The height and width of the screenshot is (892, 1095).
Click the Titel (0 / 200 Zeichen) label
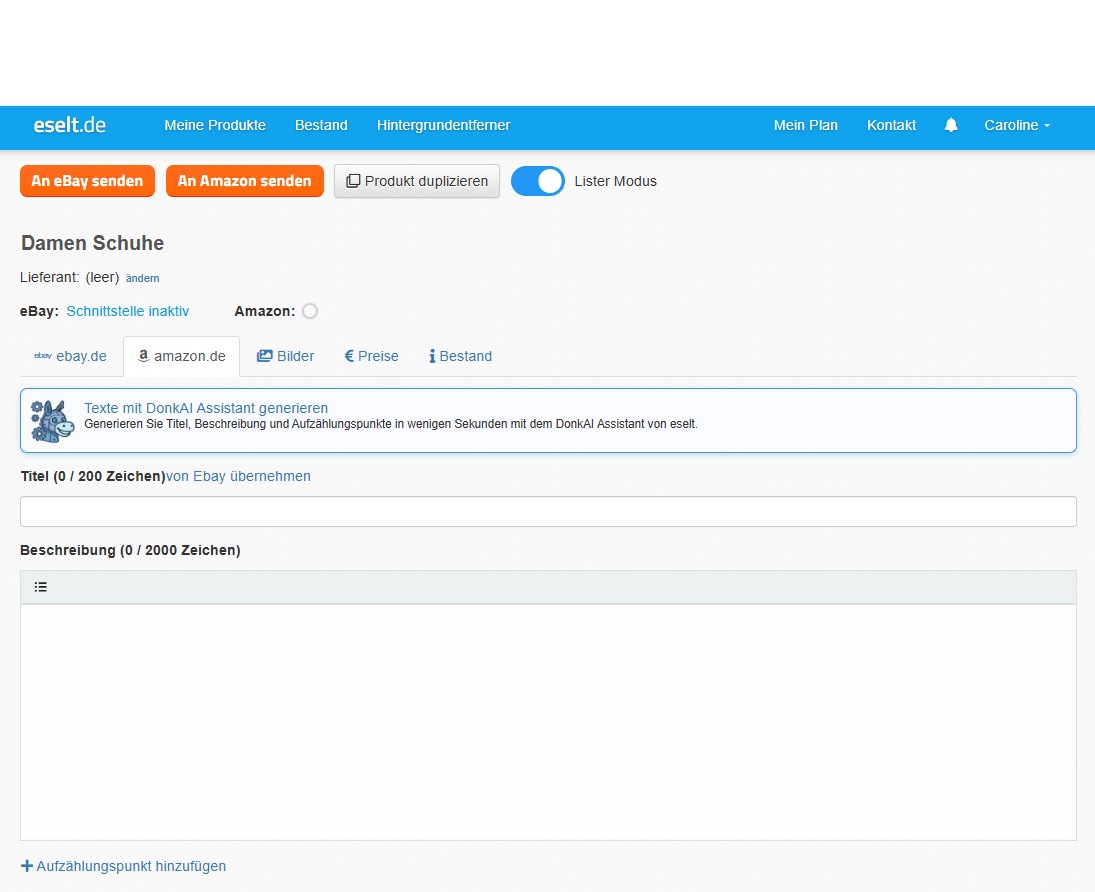click(93, 476)
